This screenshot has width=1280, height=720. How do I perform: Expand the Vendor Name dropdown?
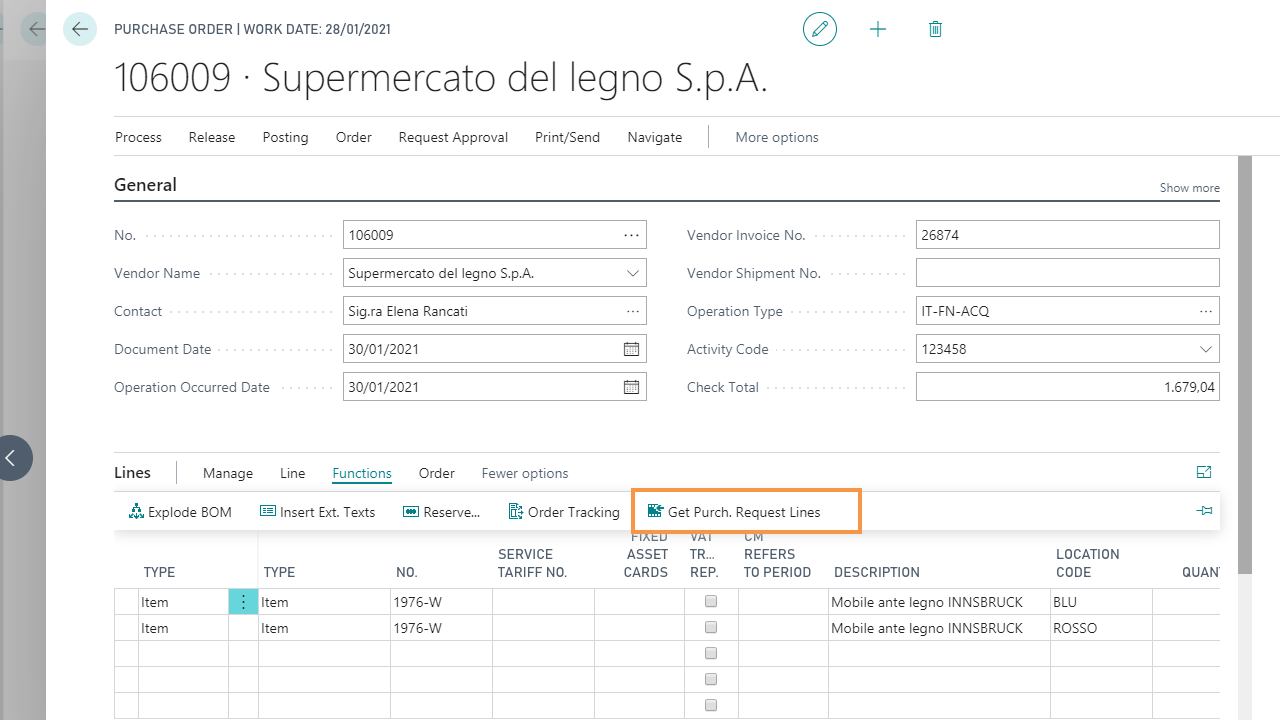632,273
